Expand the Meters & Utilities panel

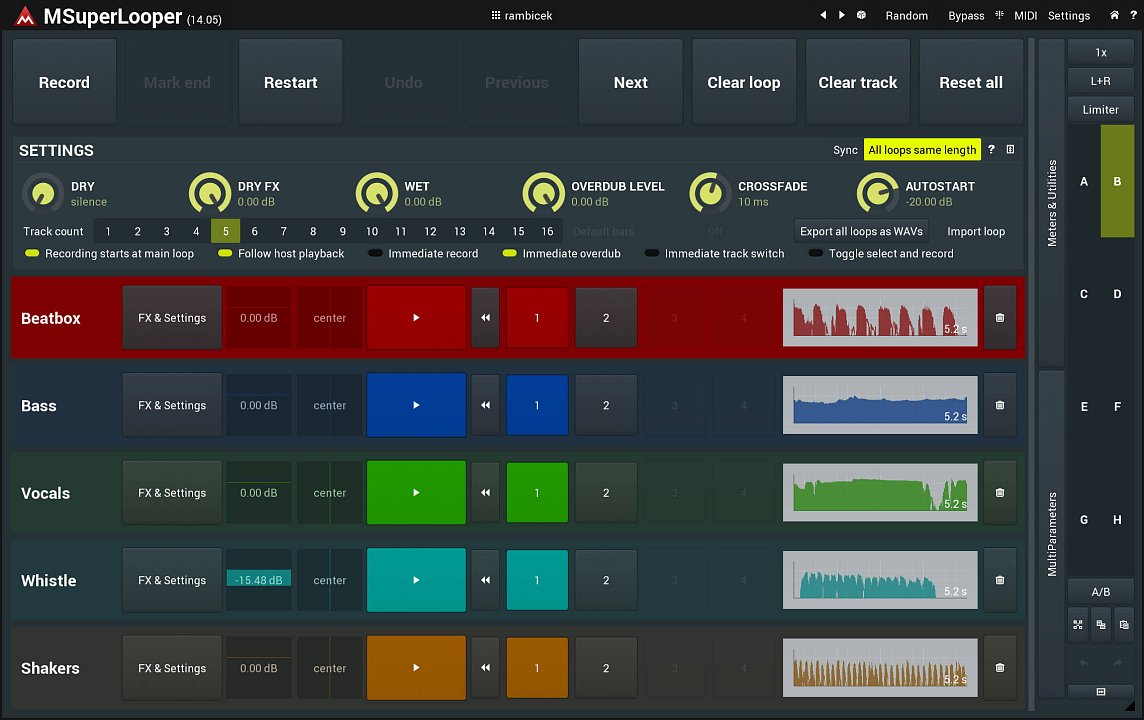[1051, 200]
